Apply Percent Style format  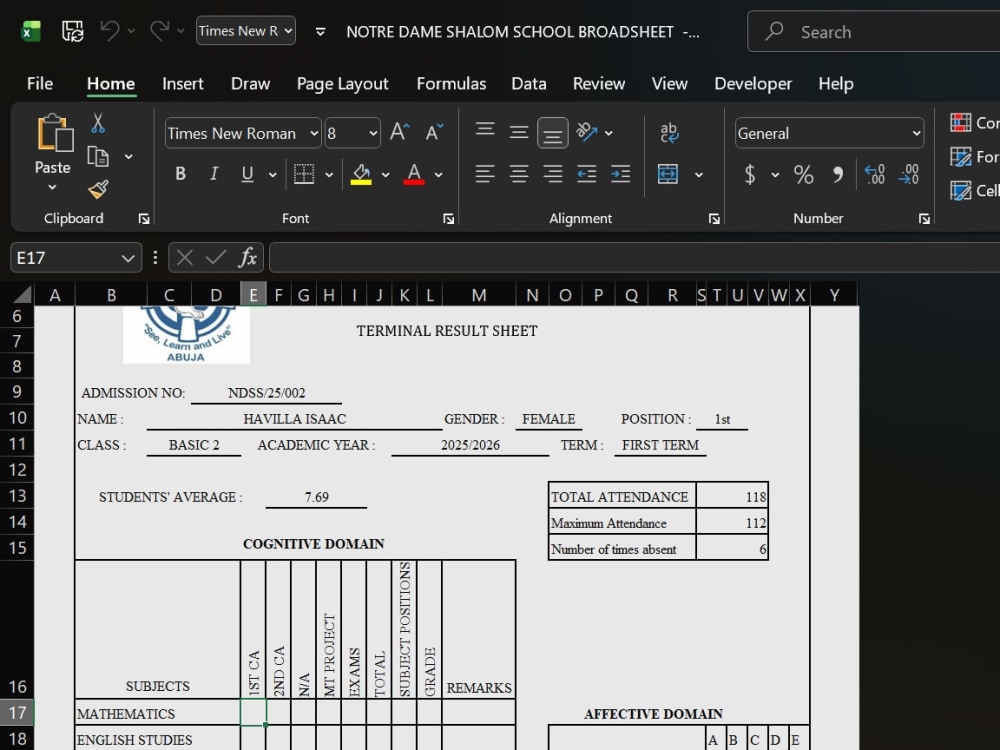pos(804,174)
